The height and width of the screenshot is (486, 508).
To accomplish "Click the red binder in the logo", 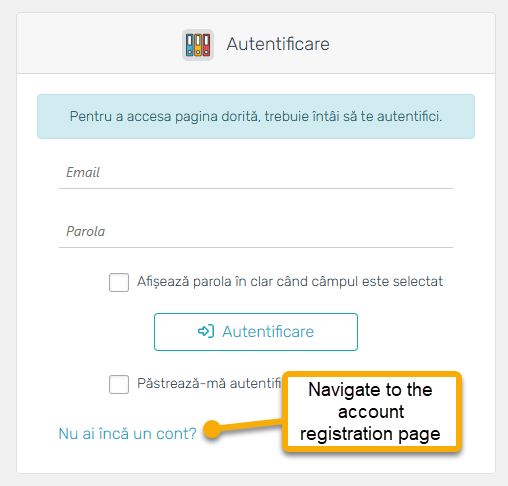I will tap(206, 45).
